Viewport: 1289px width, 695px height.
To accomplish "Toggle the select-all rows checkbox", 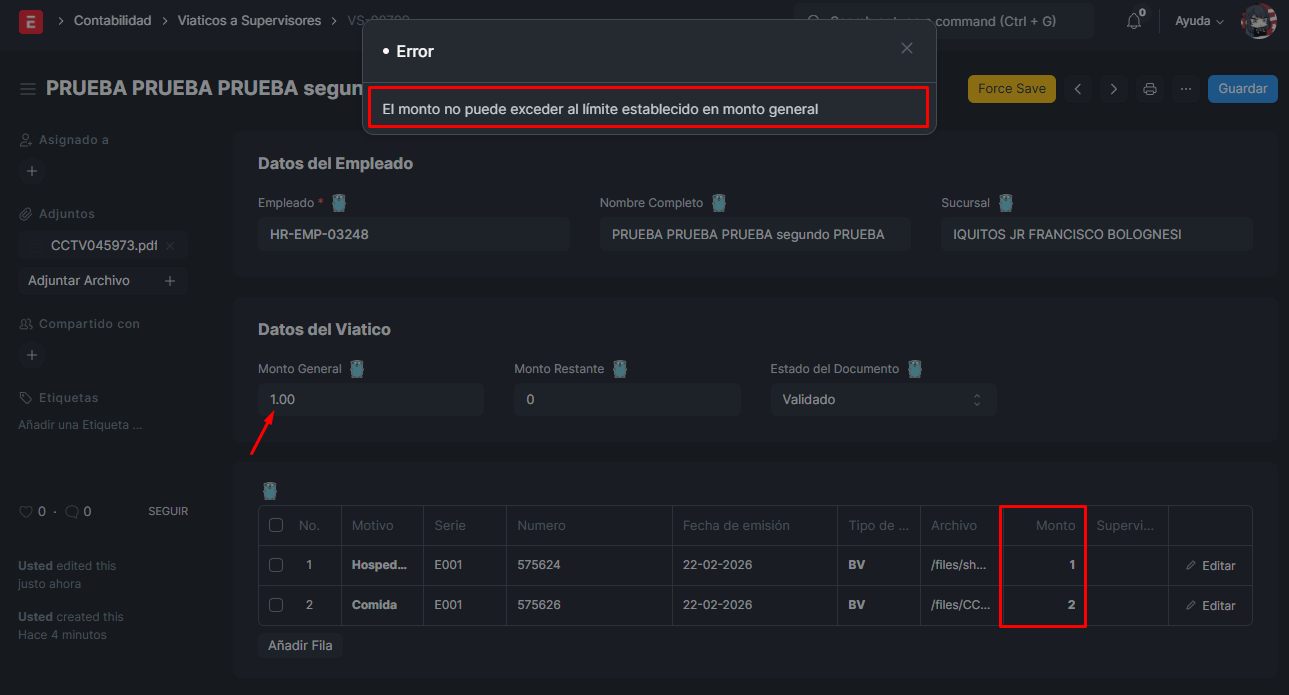I will (276, 525).
